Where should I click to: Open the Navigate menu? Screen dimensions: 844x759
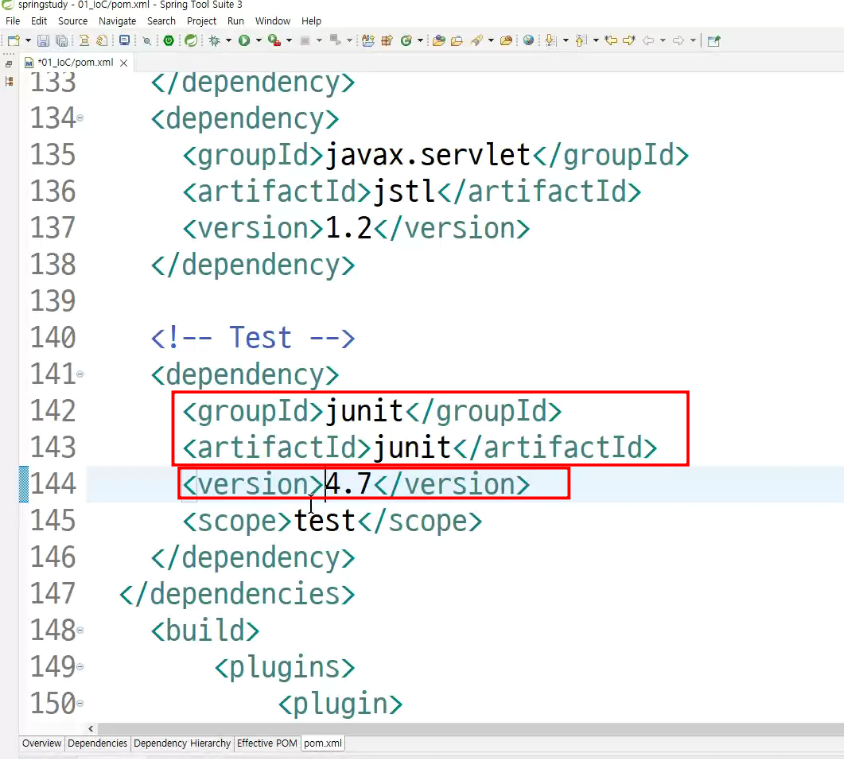coord(117,21)
